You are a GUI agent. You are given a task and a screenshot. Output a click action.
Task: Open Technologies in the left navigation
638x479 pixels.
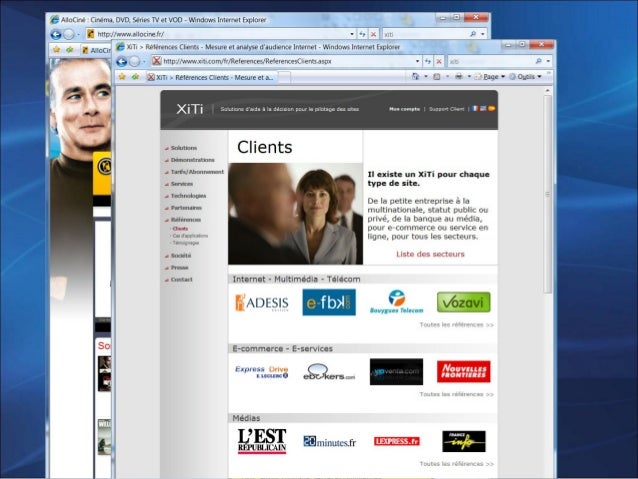(188, 196)
